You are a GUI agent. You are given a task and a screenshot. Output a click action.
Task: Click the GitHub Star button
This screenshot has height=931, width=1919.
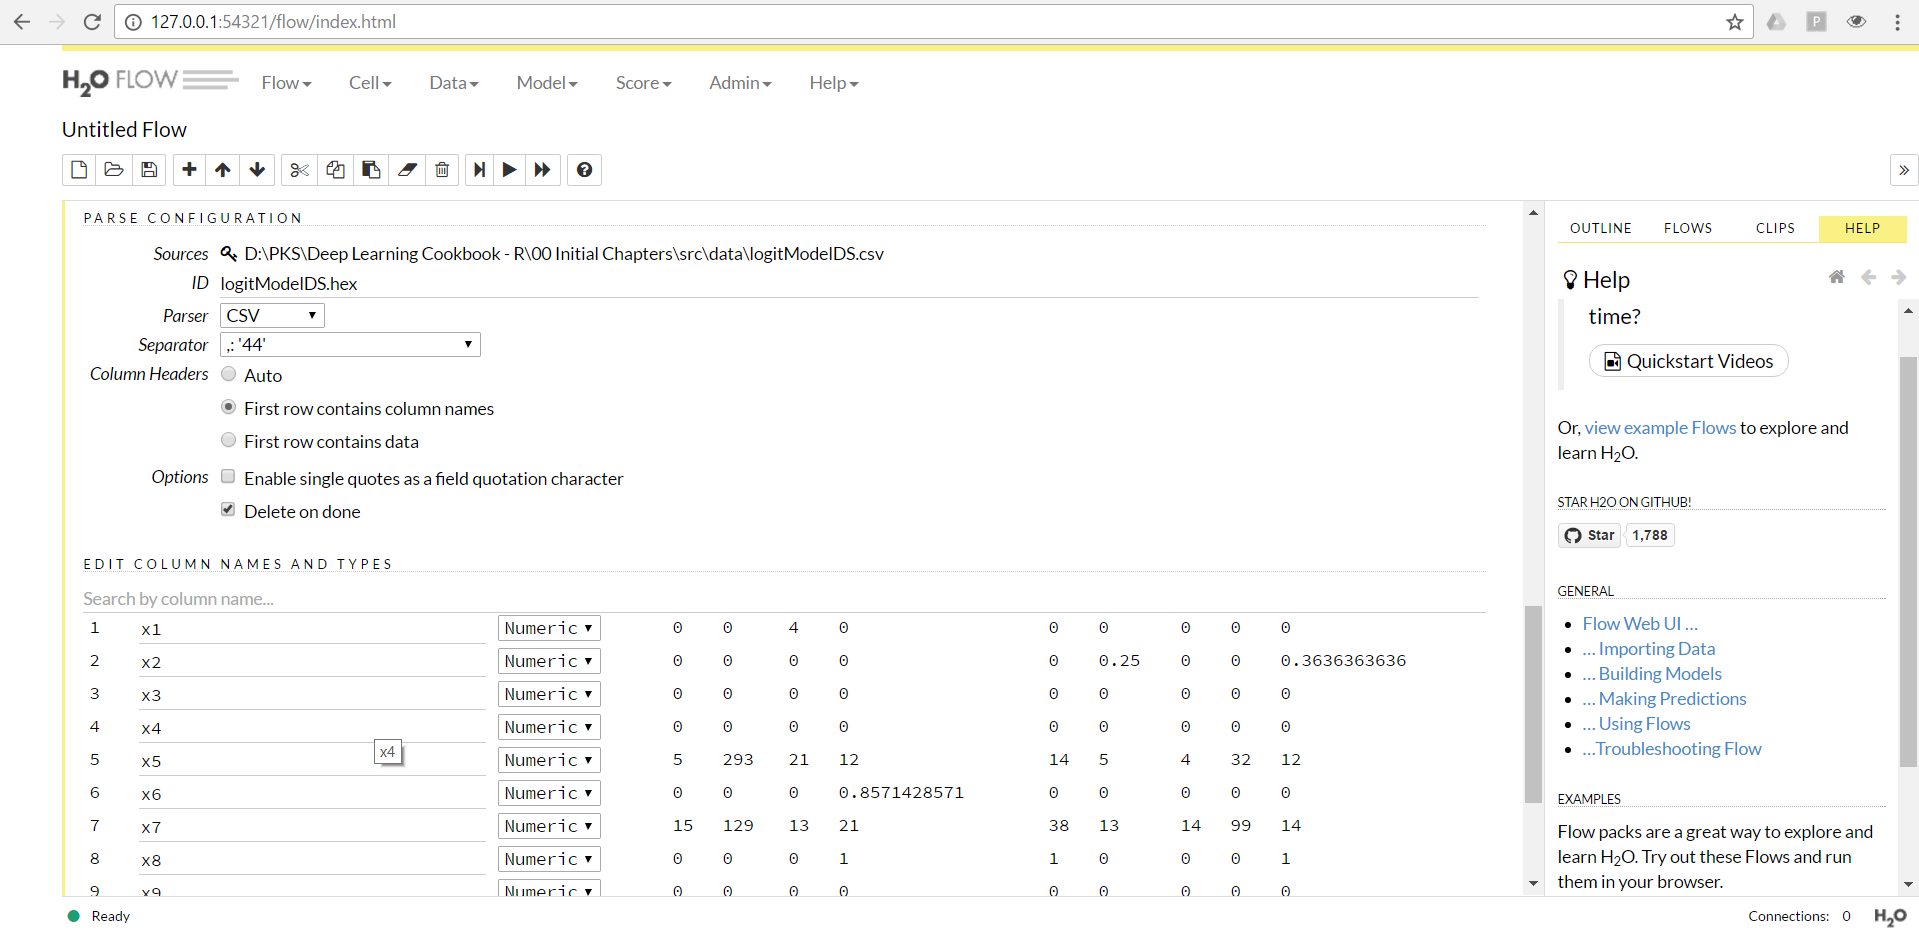point(1589,535)
